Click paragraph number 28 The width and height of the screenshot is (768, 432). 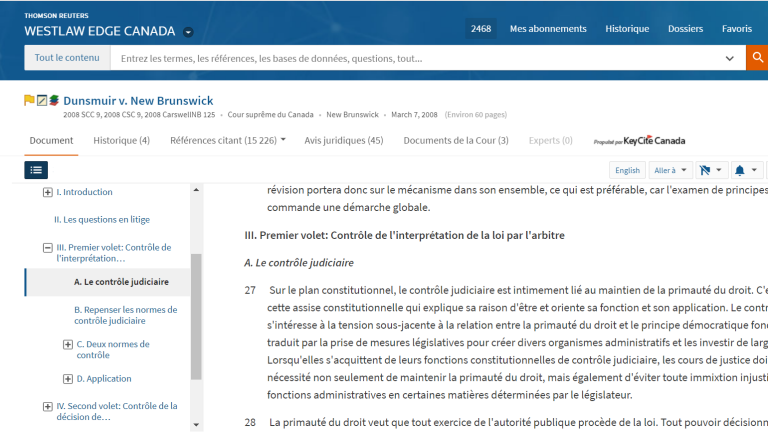[250, 422]
